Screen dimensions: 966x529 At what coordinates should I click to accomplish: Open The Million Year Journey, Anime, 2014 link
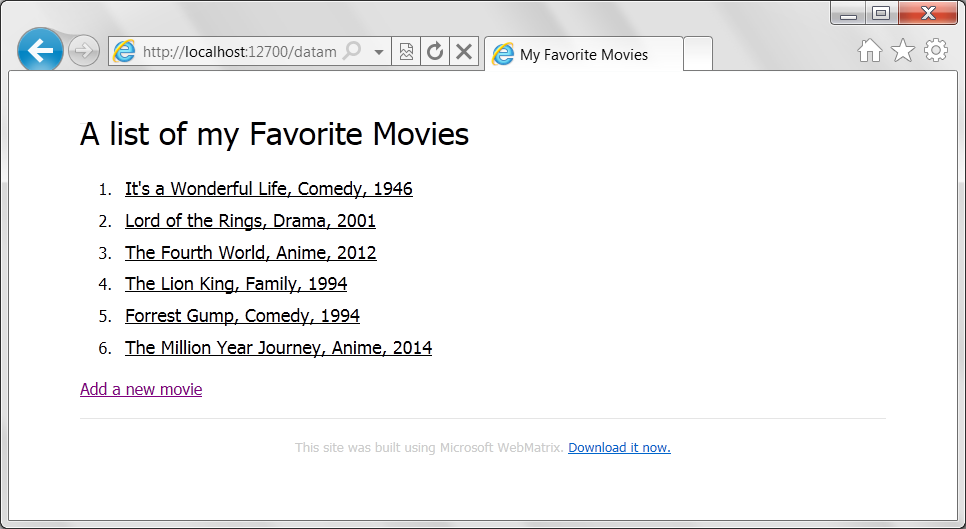point(278,347)
